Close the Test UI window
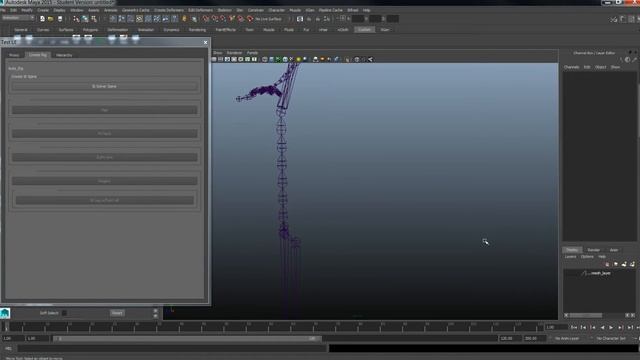The width and height of the screenshot is (640, 360). coord(205,42)
